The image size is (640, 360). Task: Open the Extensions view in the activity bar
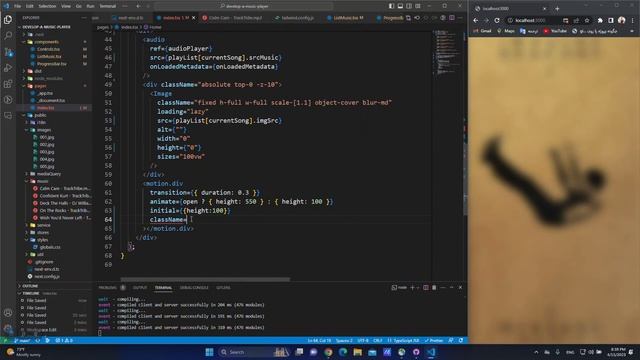8,84
